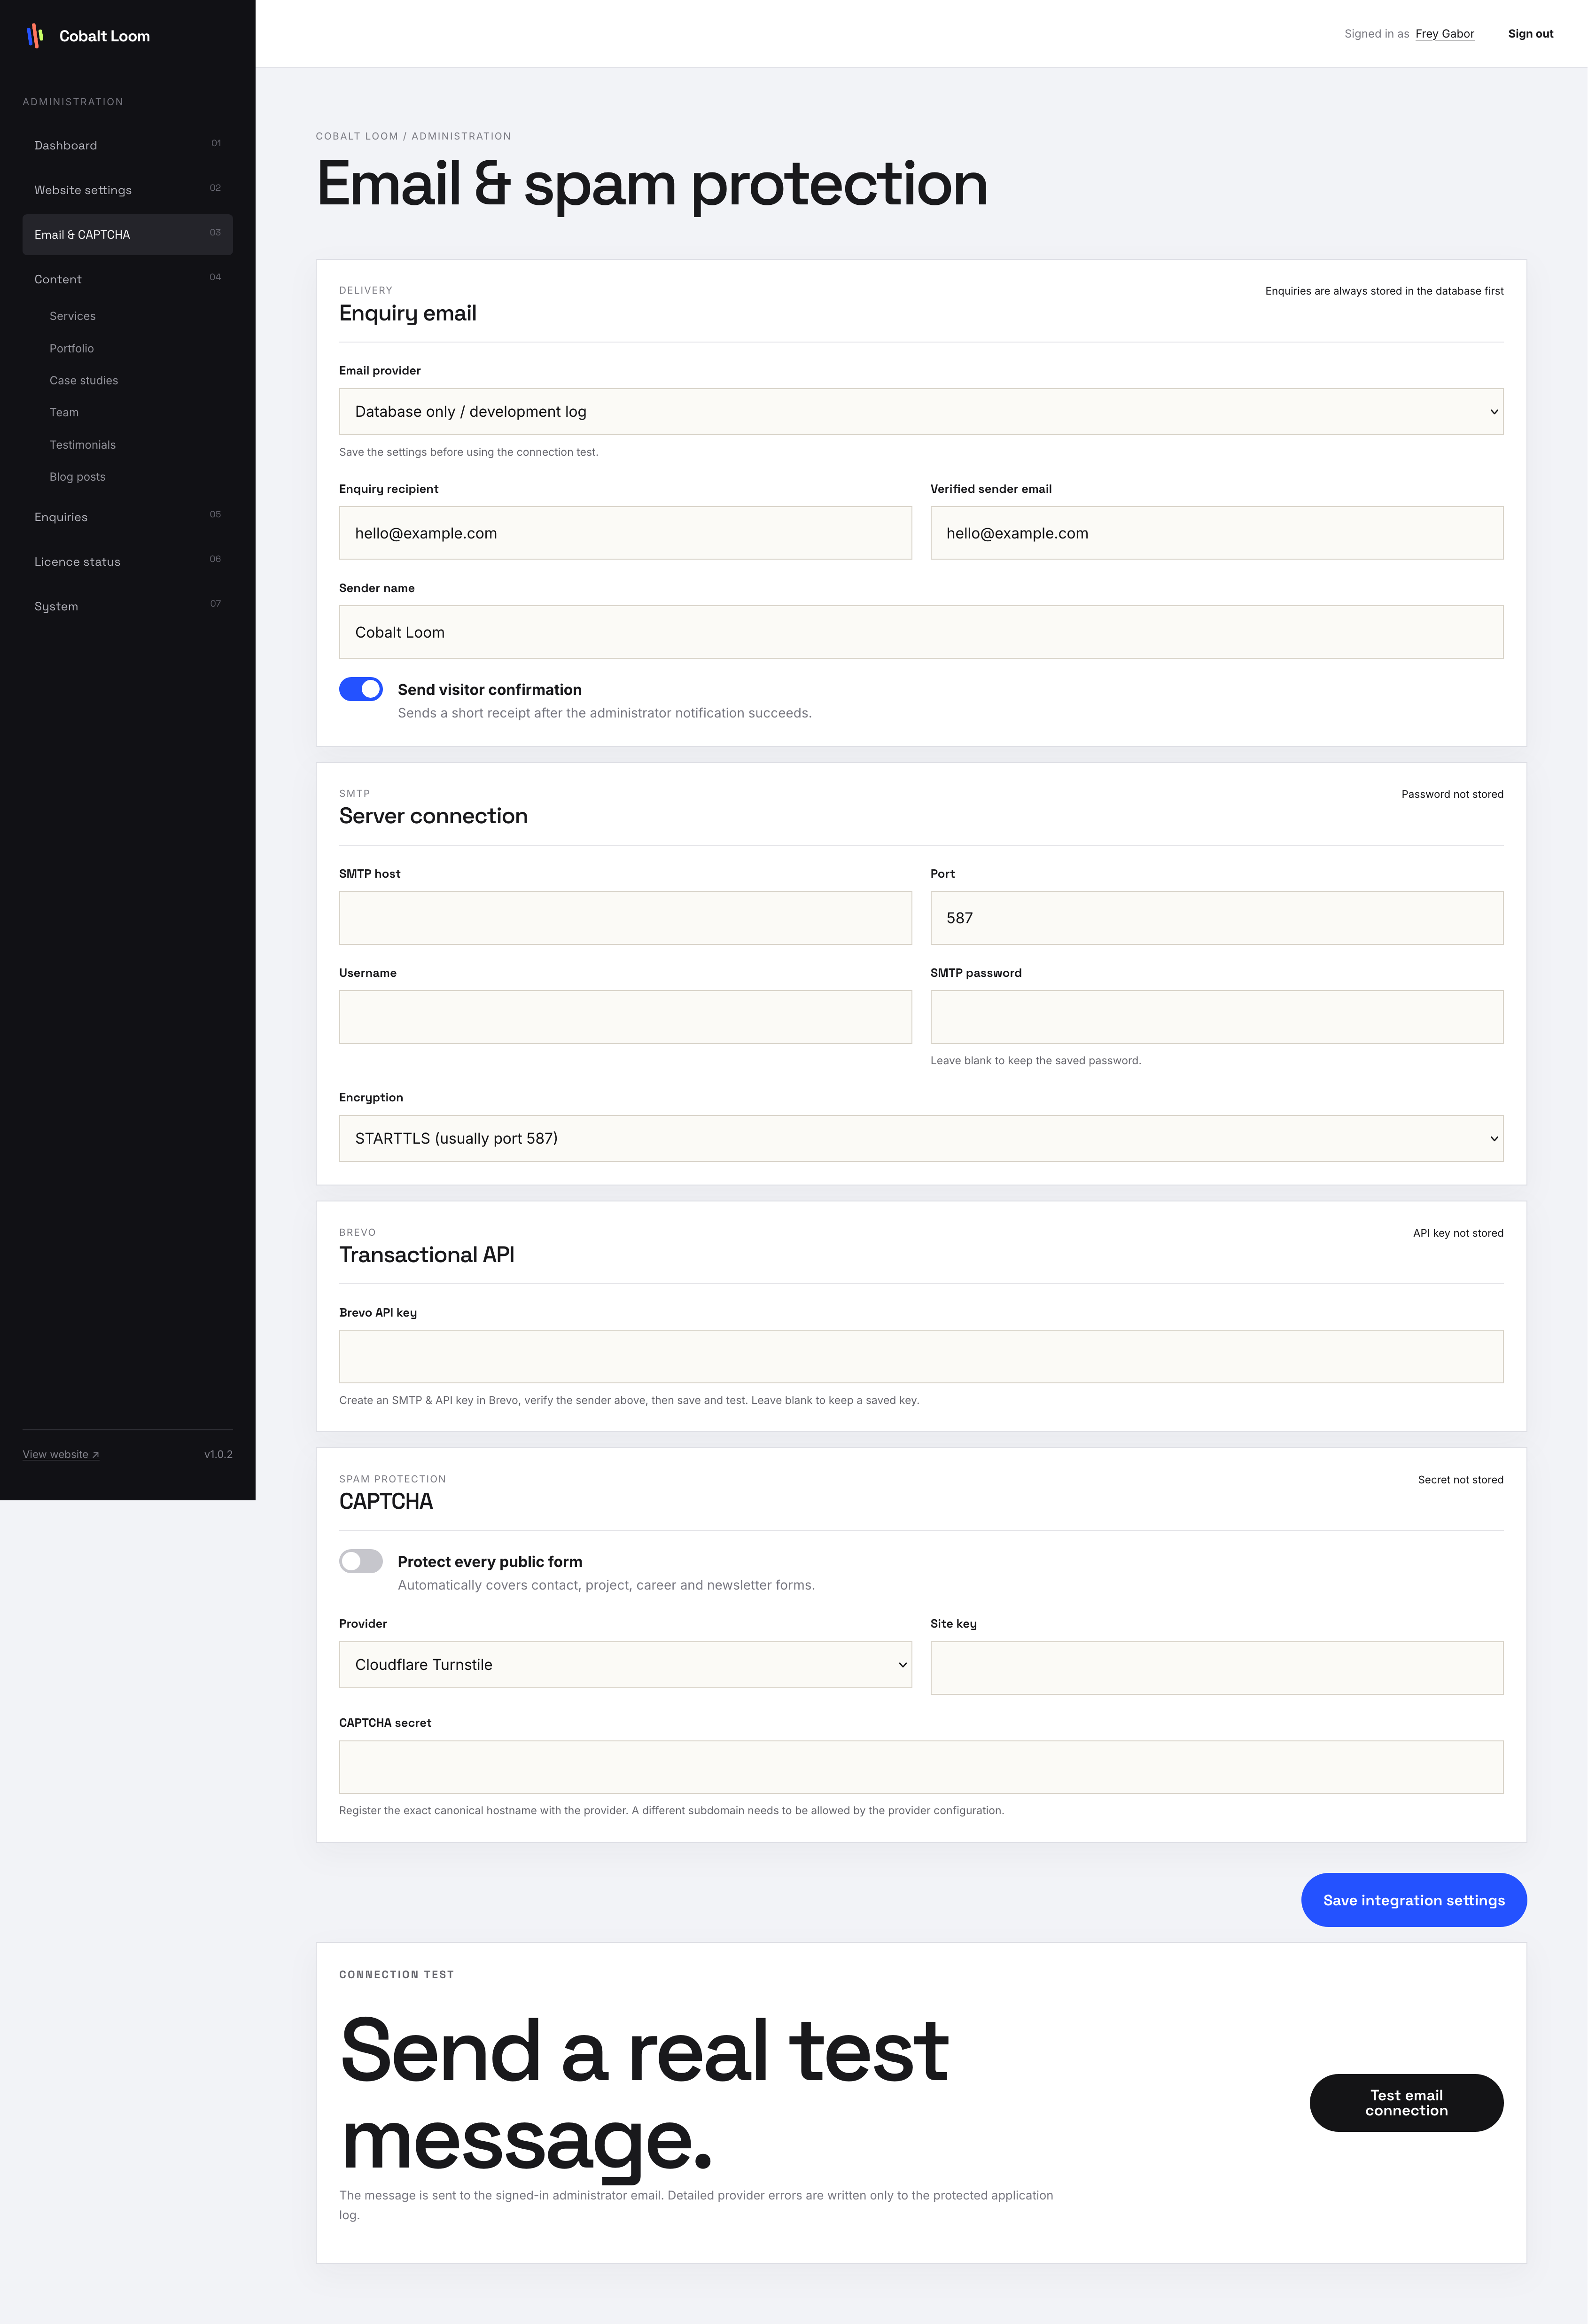Click the 'Password not stored' status text
1588x2324 pixels.
point(1452,794)
